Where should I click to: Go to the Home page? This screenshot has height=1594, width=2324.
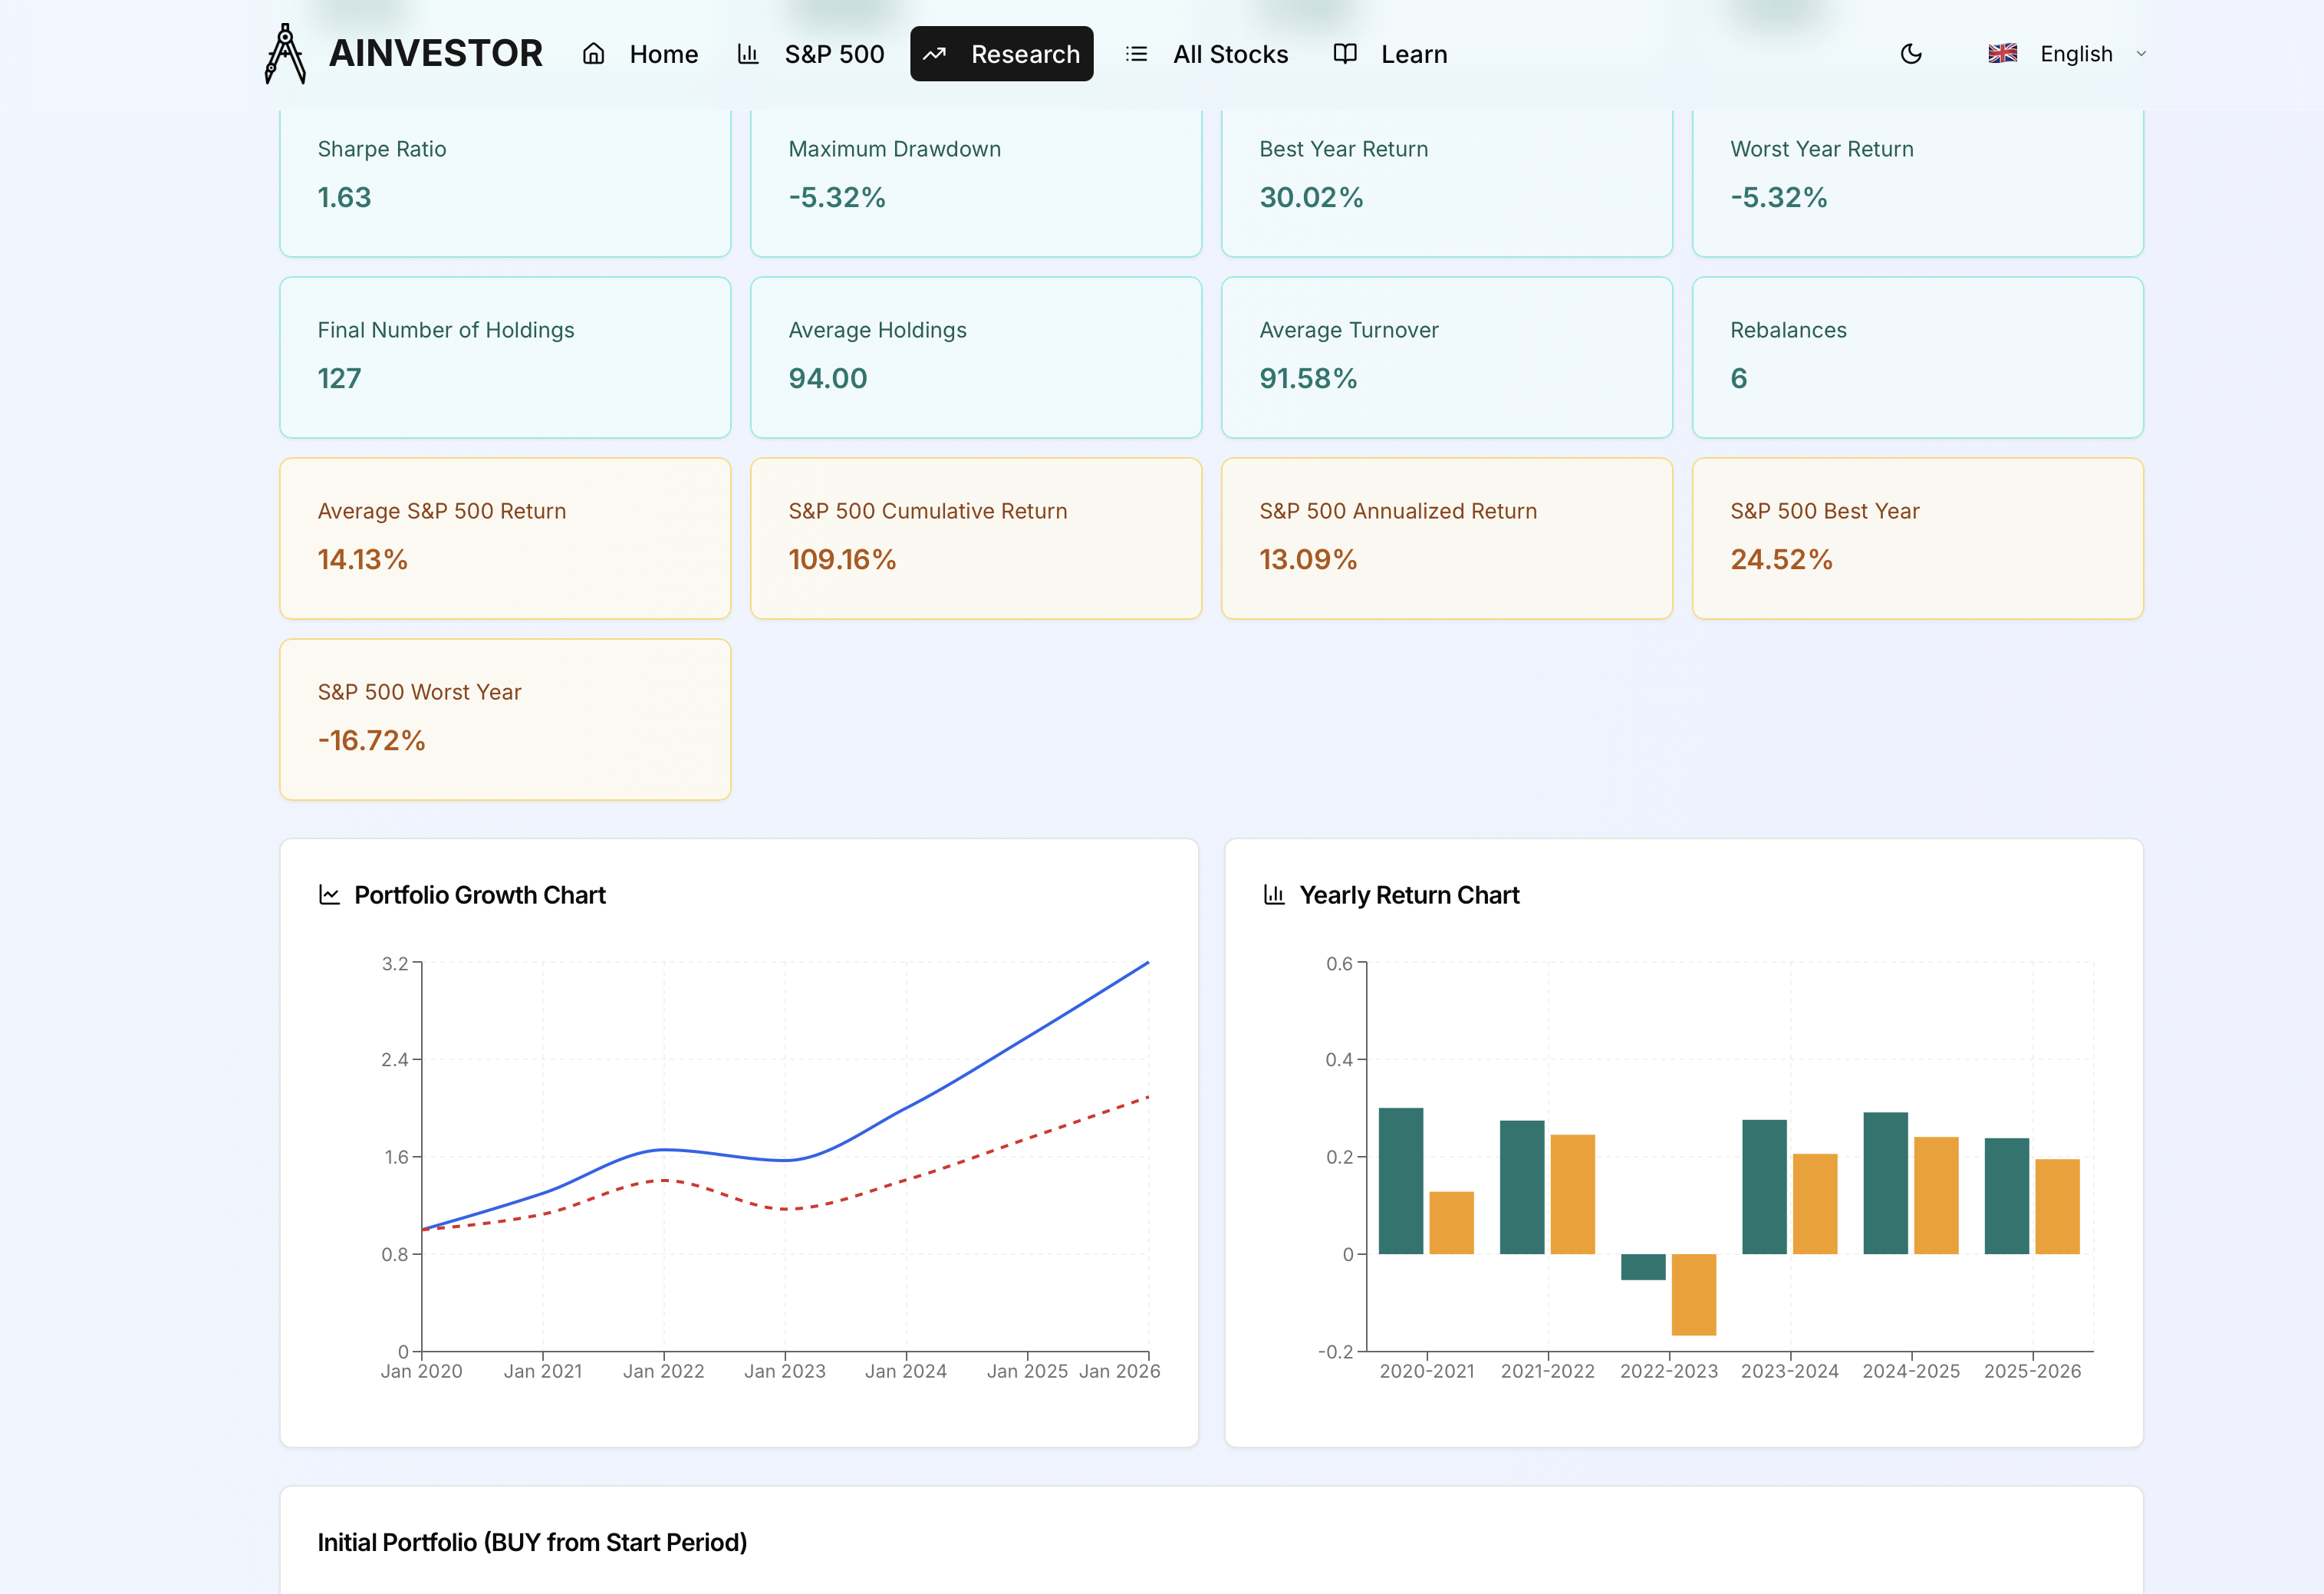coord(640,54)
